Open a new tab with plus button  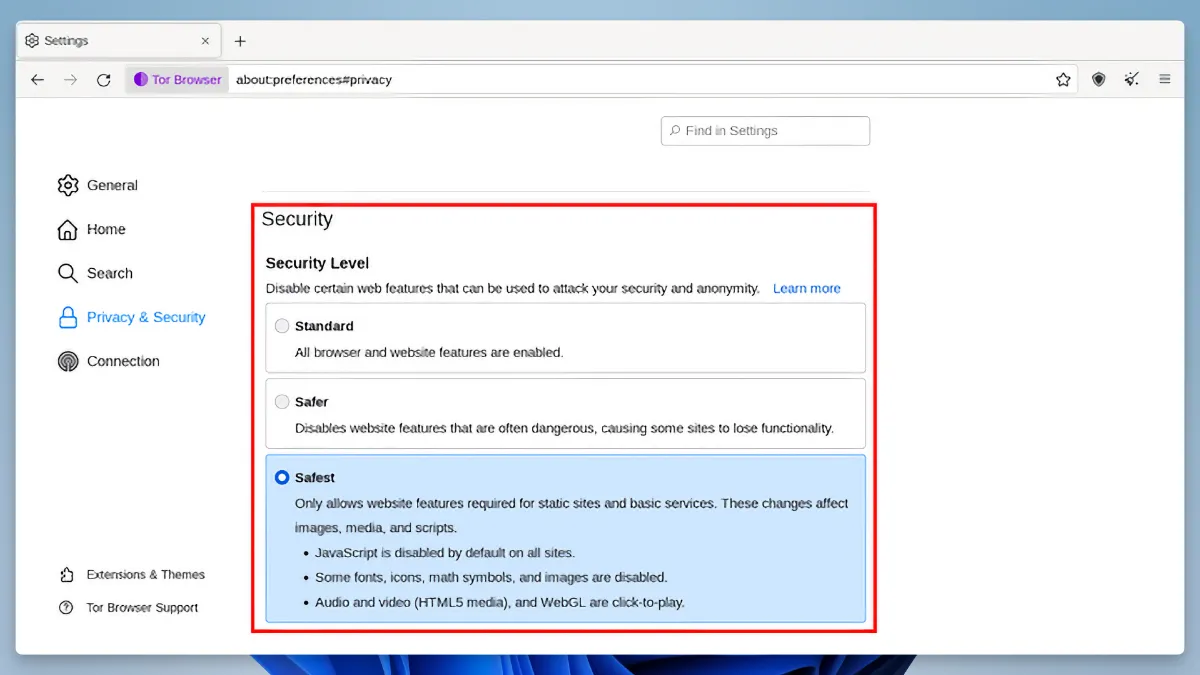[240, 41]
